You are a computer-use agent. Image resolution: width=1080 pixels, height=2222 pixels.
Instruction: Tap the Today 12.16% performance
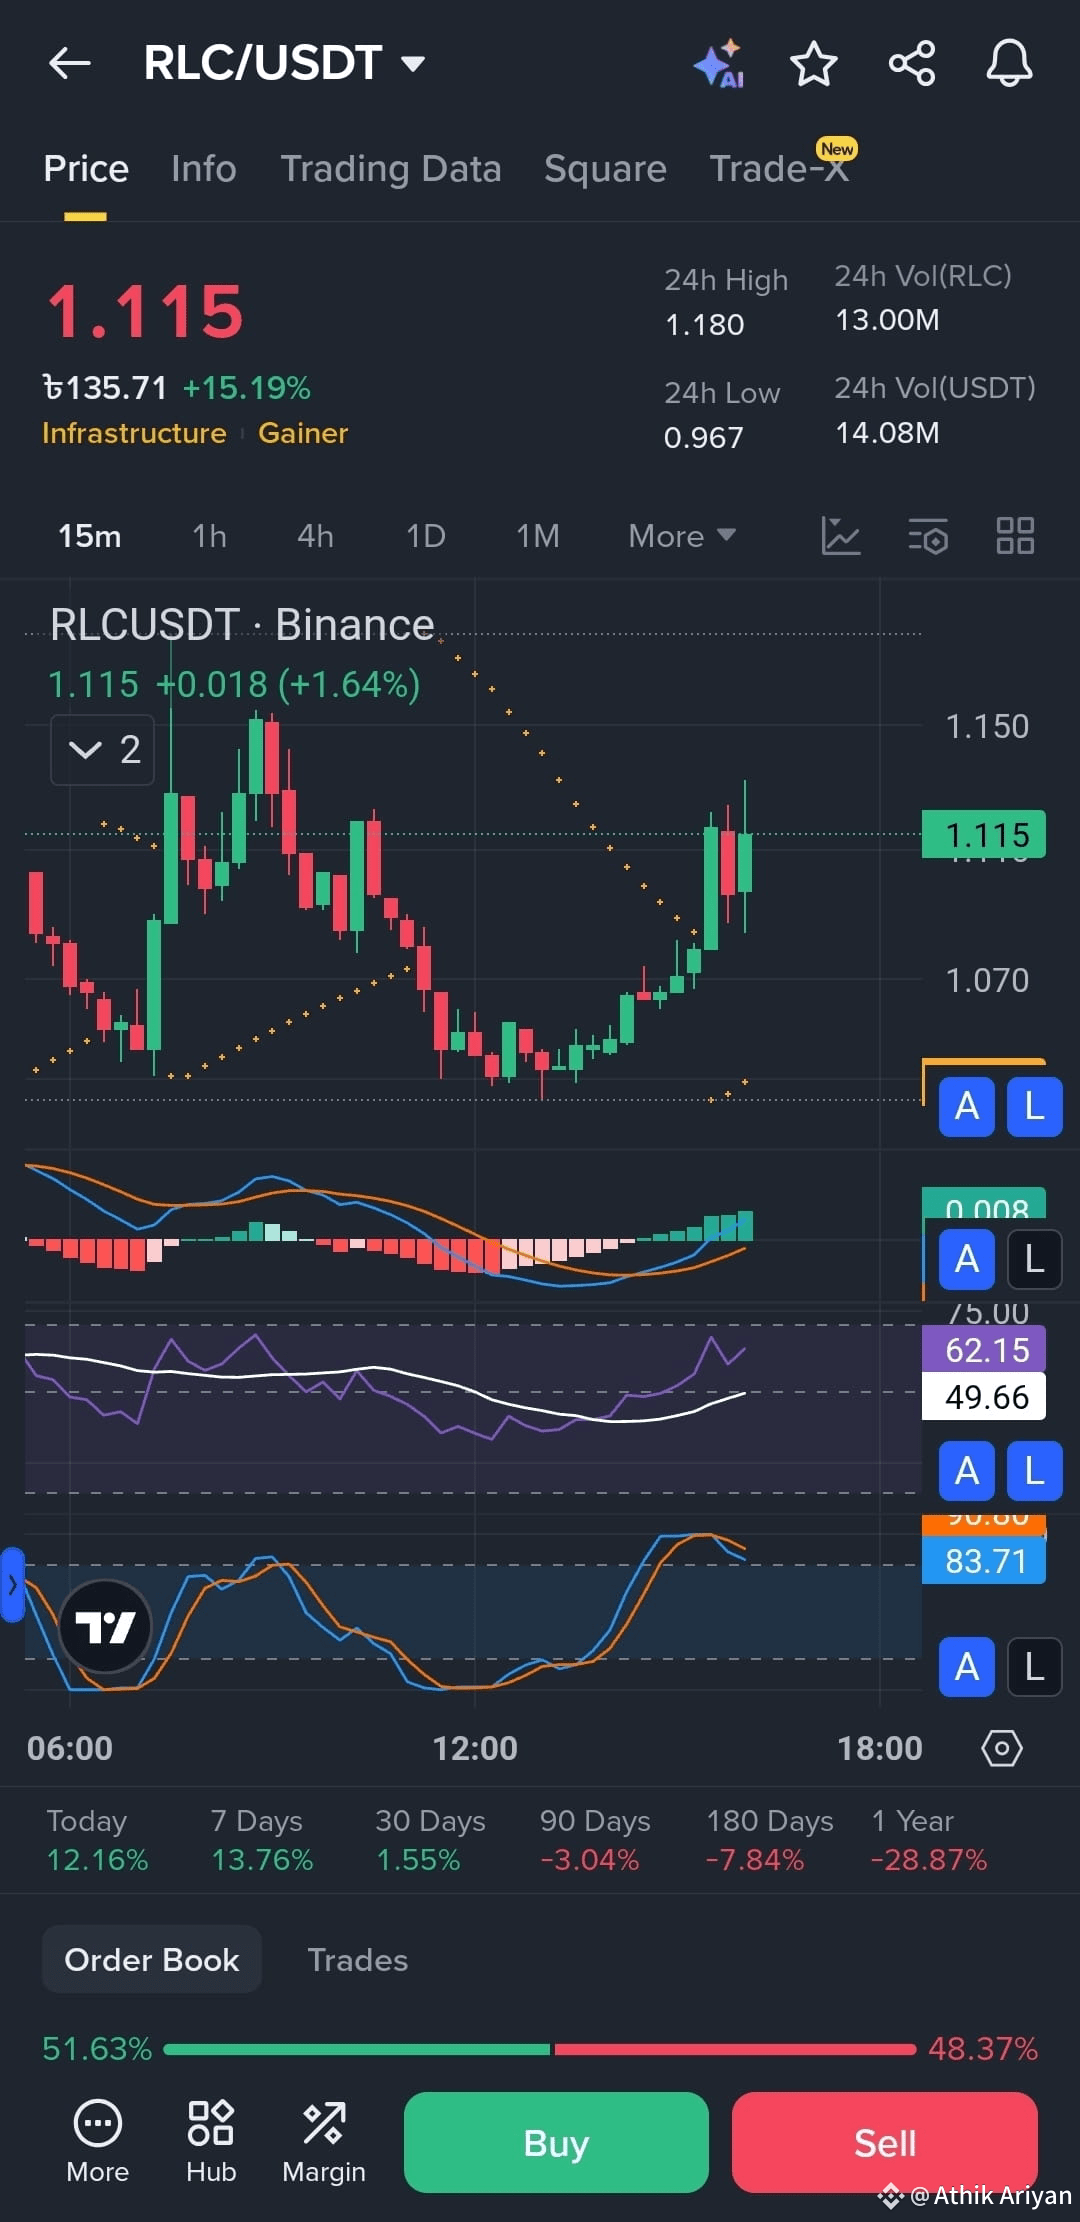[x=97, y=1840]
